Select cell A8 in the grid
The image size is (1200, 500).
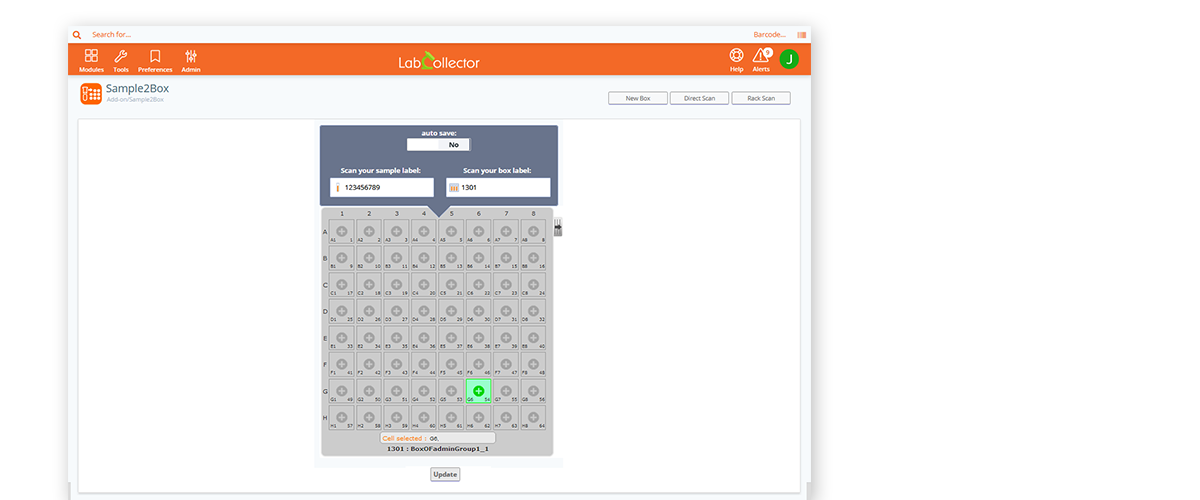coord(533,232)
